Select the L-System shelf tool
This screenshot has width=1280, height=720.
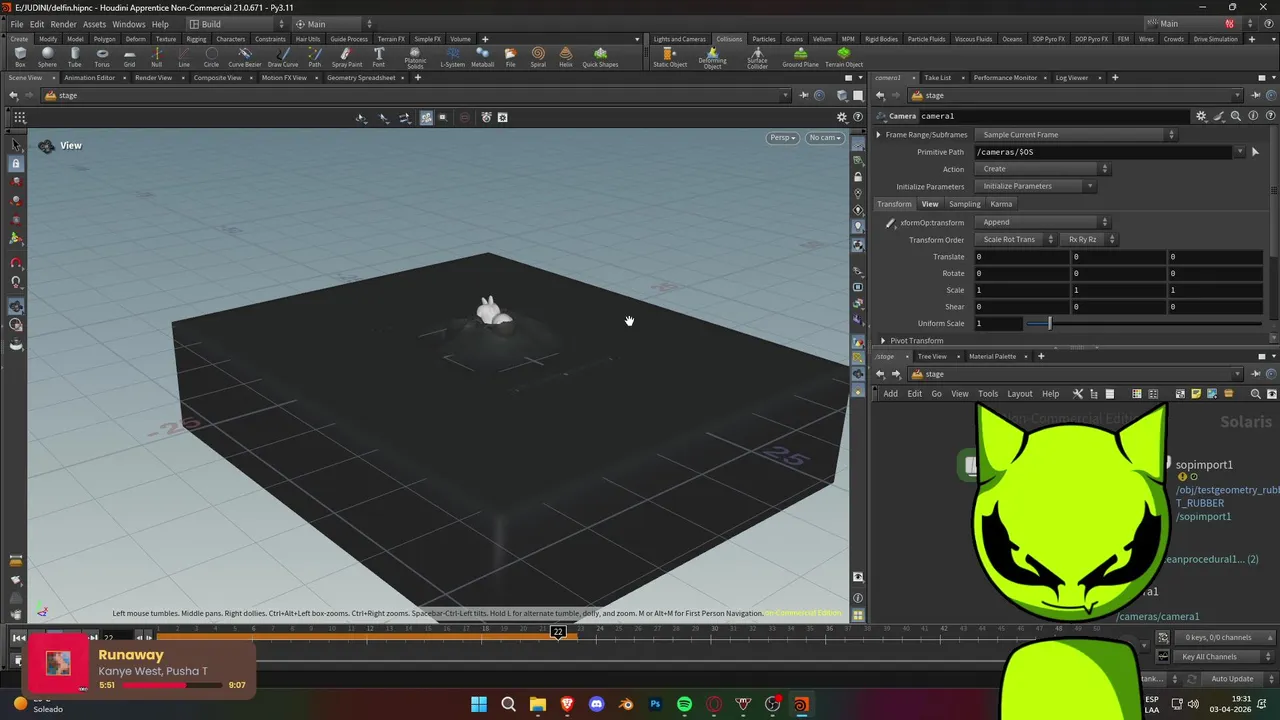453,57
